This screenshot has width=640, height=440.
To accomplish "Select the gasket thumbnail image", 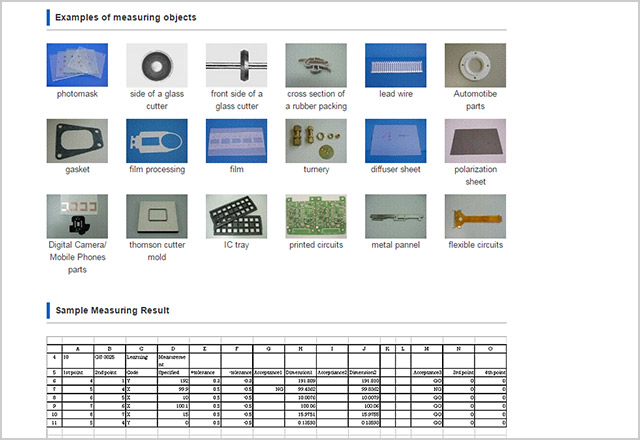I will tap(77, 140).
